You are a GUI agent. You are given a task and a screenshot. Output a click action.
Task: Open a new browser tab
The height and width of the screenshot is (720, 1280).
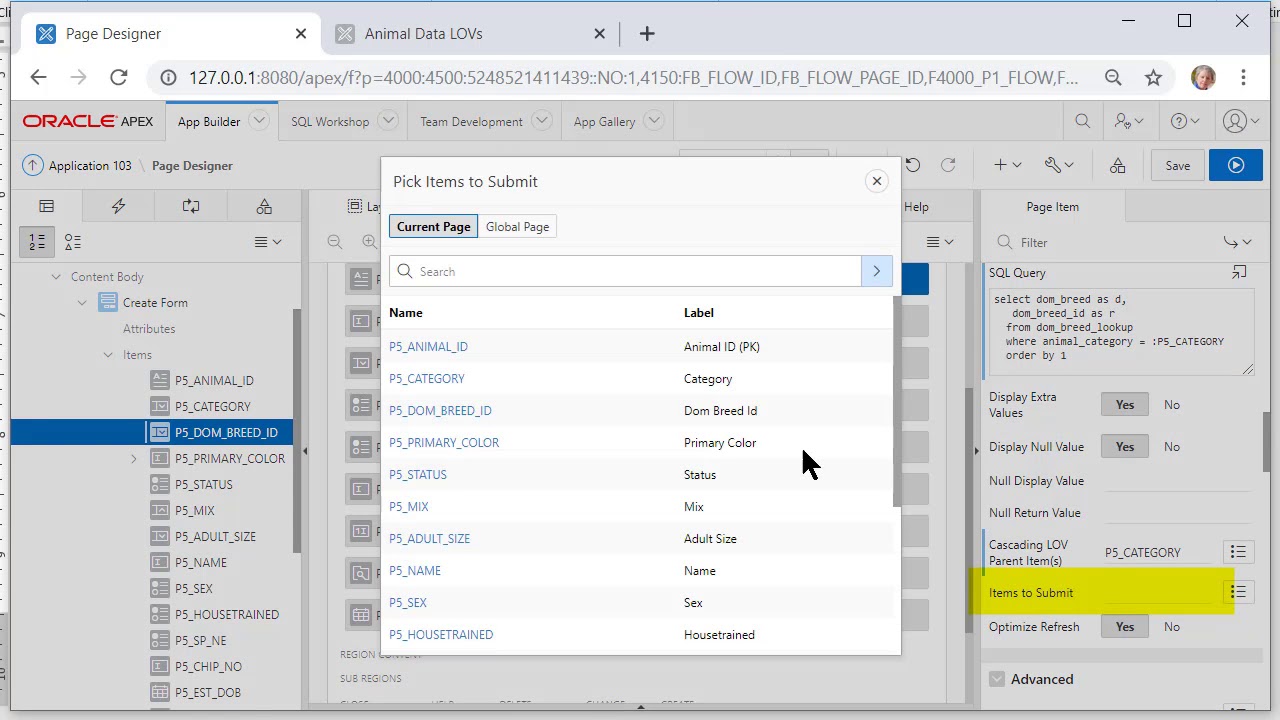click(x=647, y=34)
